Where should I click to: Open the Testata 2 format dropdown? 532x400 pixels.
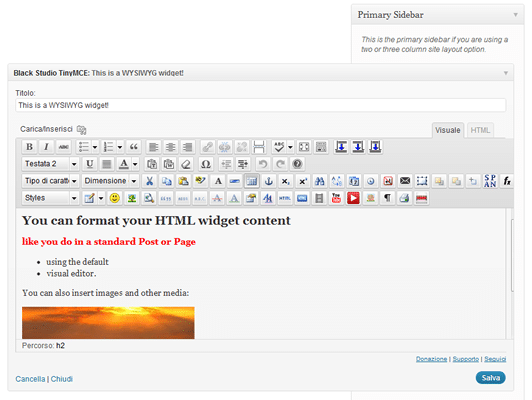click(x=50, y=164)
